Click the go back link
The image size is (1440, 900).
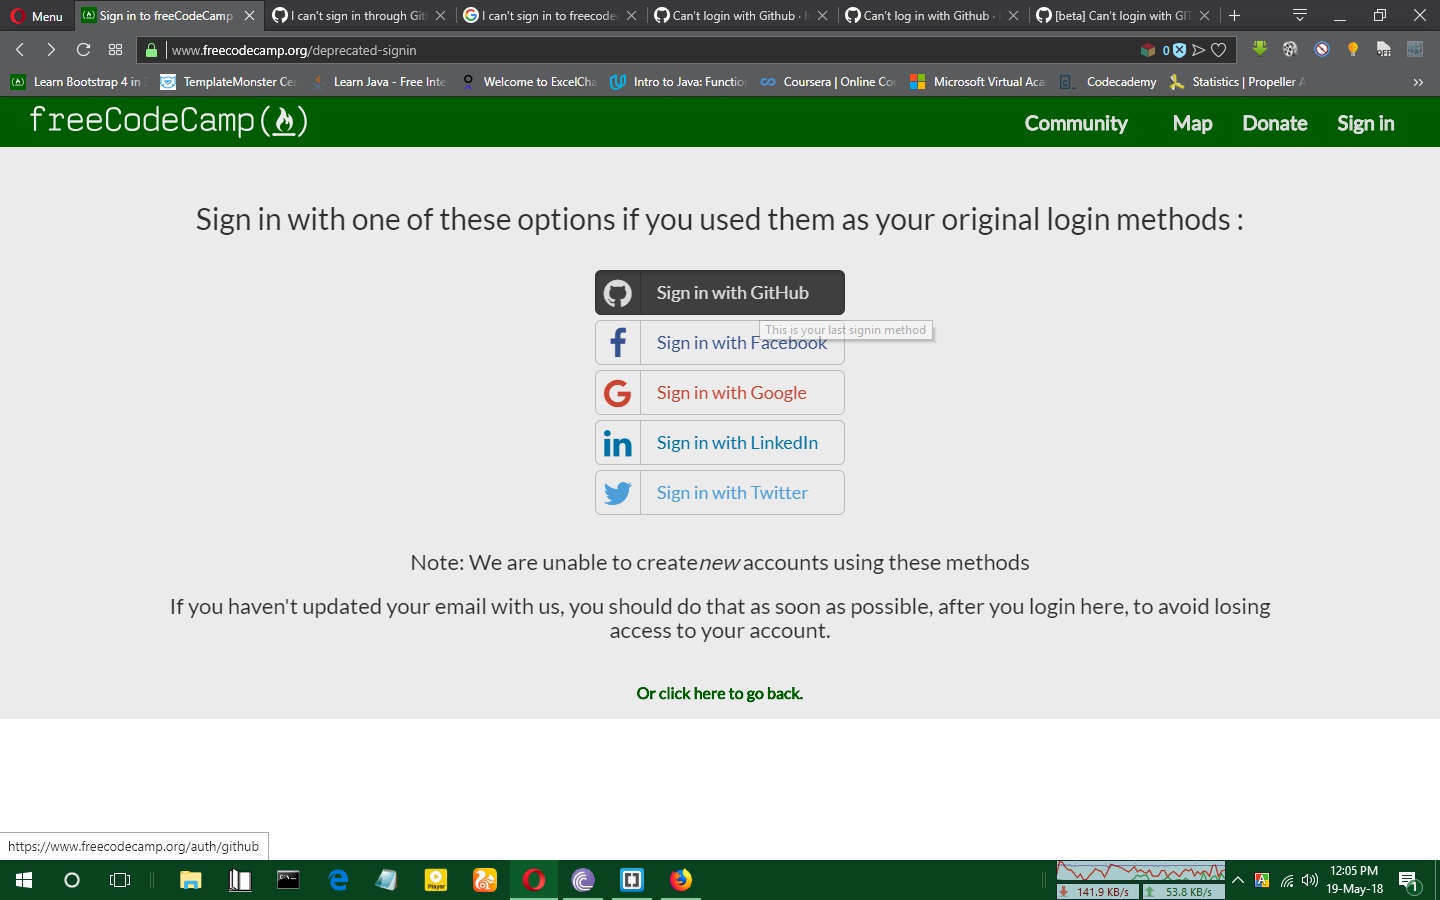click(x=719, y=693)
